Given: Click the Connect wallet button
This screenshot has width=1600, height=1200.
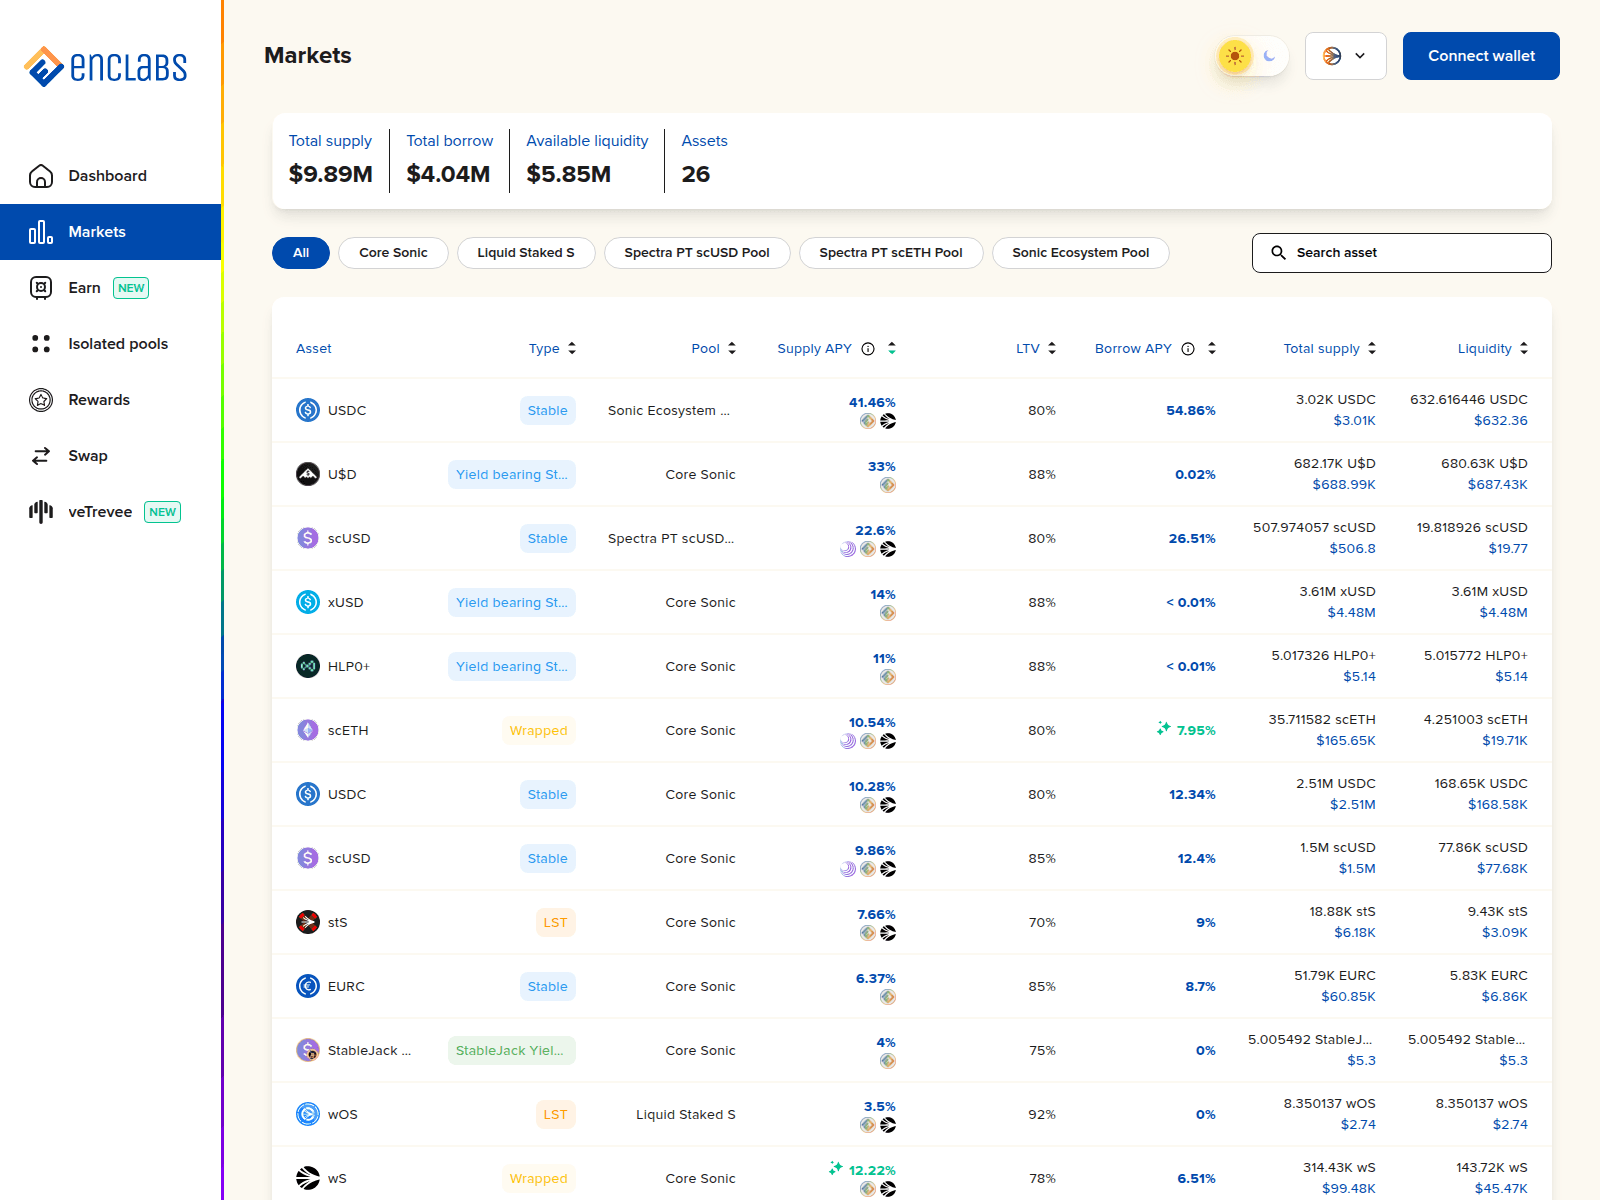Looking at the screenshot, I should coord(1481,56).
